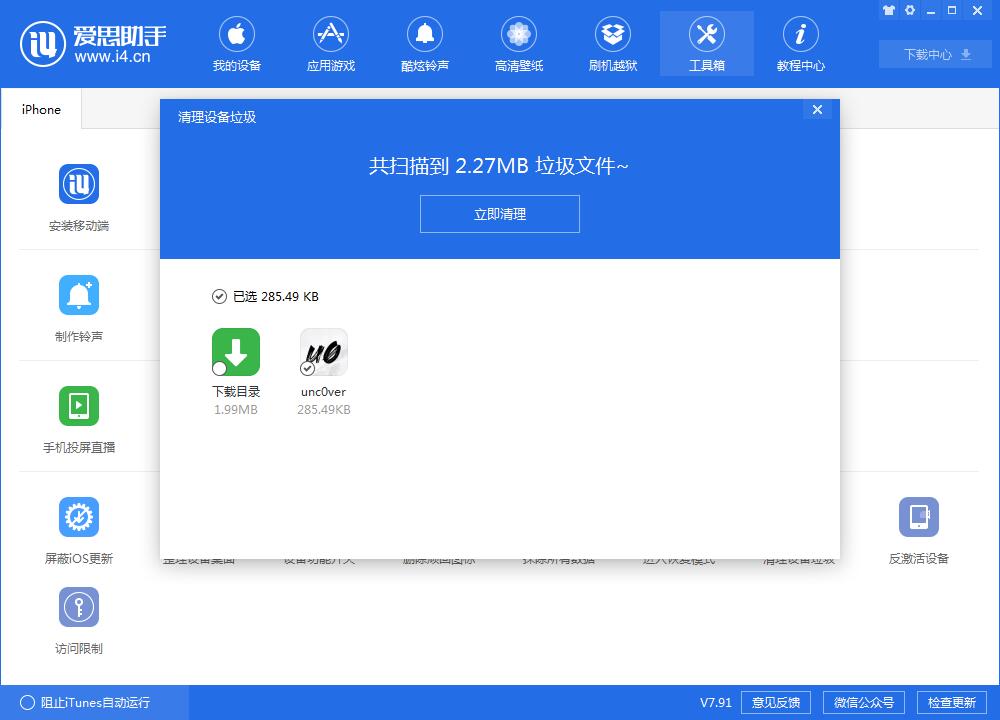Screen dimensions: 1000x720
Task: Open the 酷炫铃声 ringtone section
Action: (x=424, y=43)
